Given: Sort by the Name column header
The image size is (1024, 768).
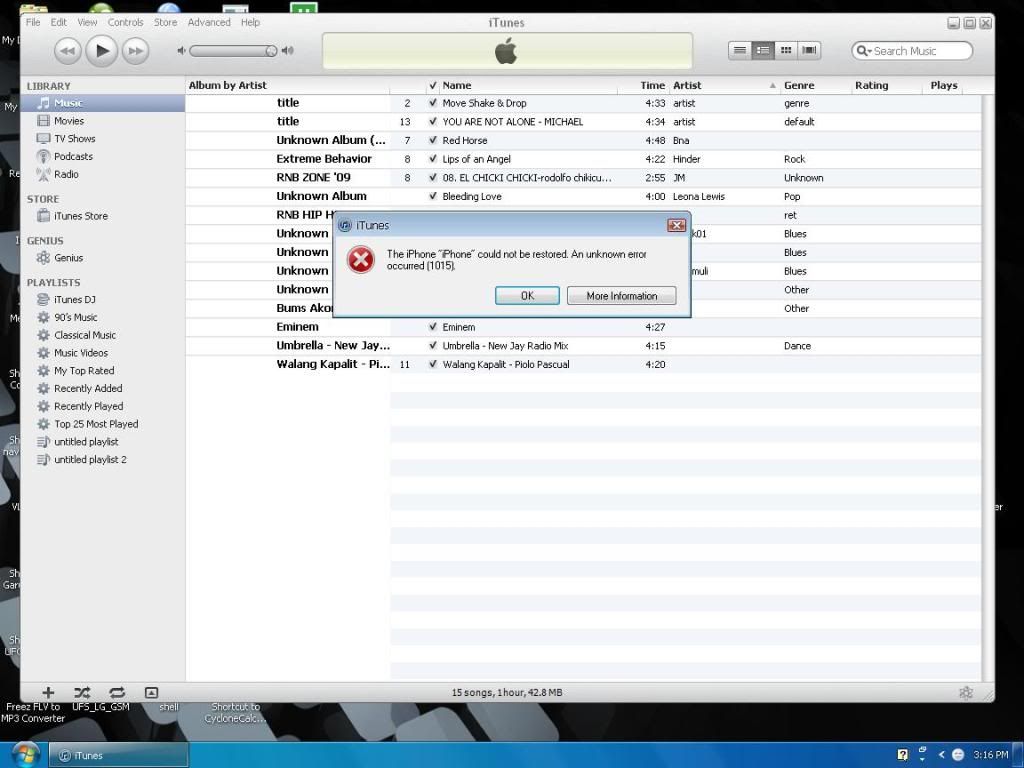Looking at the screenshot, I should 530,86.
